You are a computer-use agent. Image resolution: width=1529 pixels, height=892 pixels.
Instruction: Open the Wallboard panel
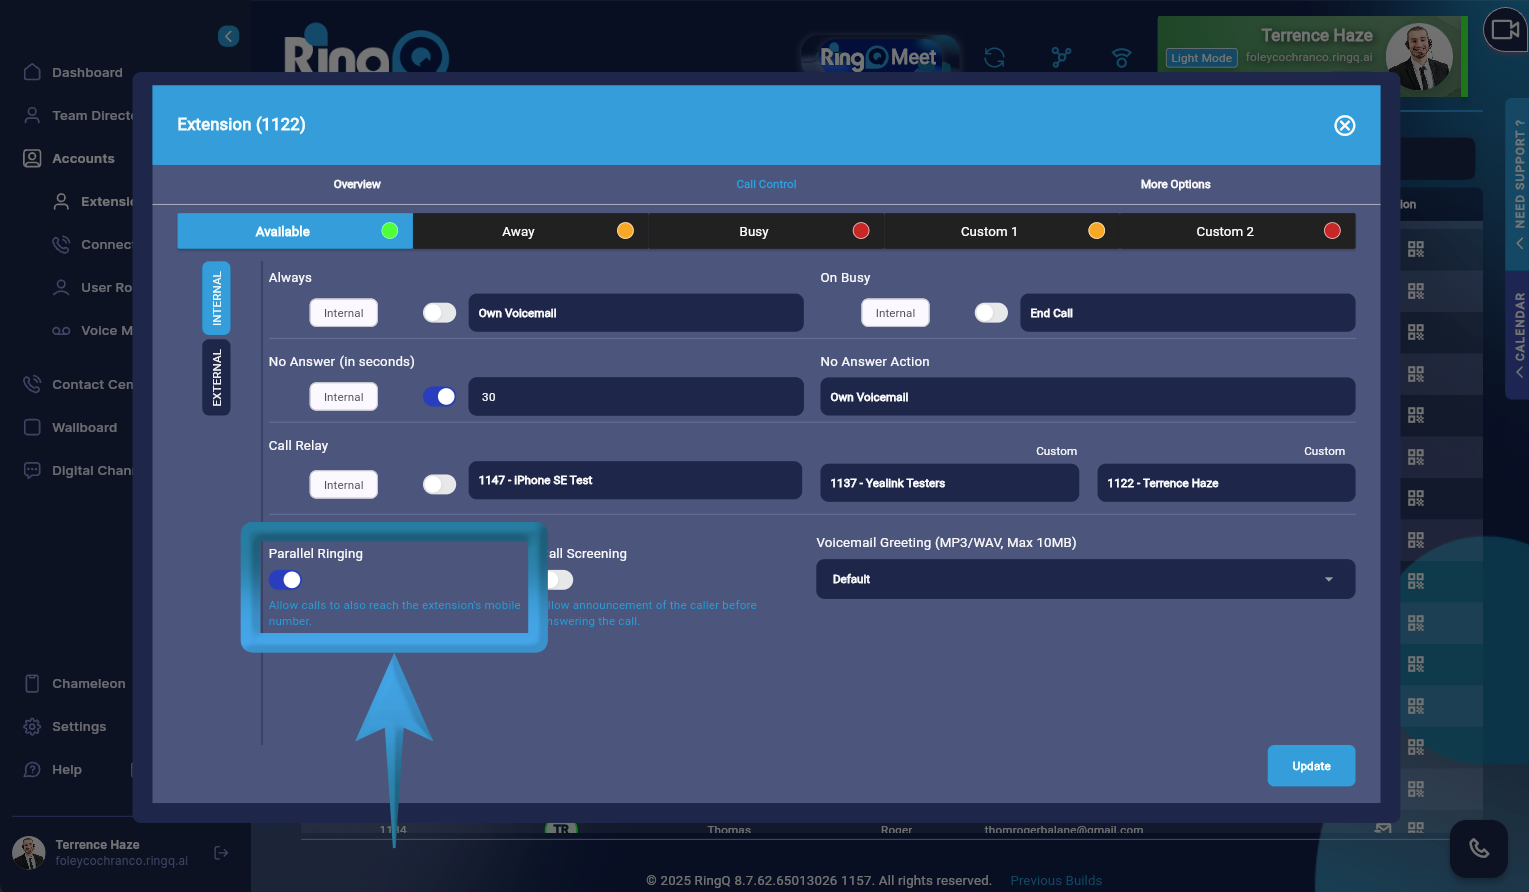[85, 427]
